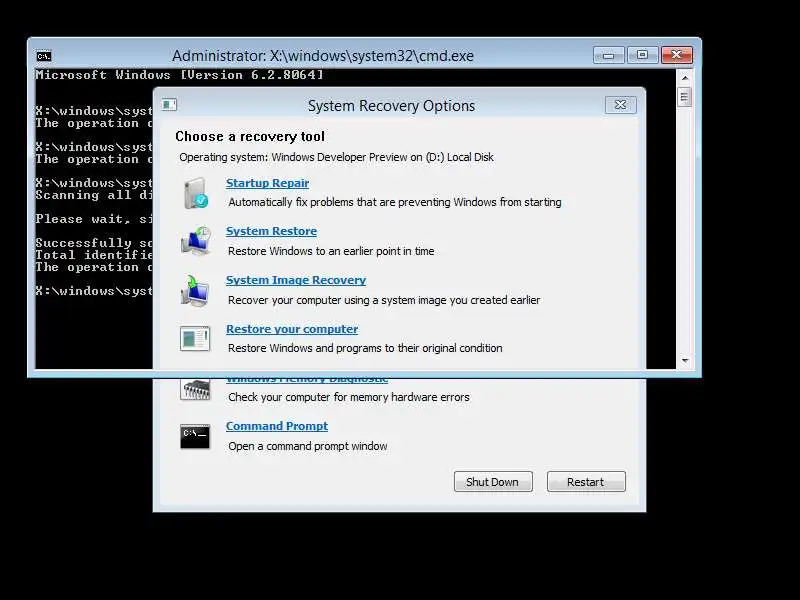The width and height of the screenshot is (800, 600).
Task: Maximize the cmd.exe window
Action: click(642, 55)
